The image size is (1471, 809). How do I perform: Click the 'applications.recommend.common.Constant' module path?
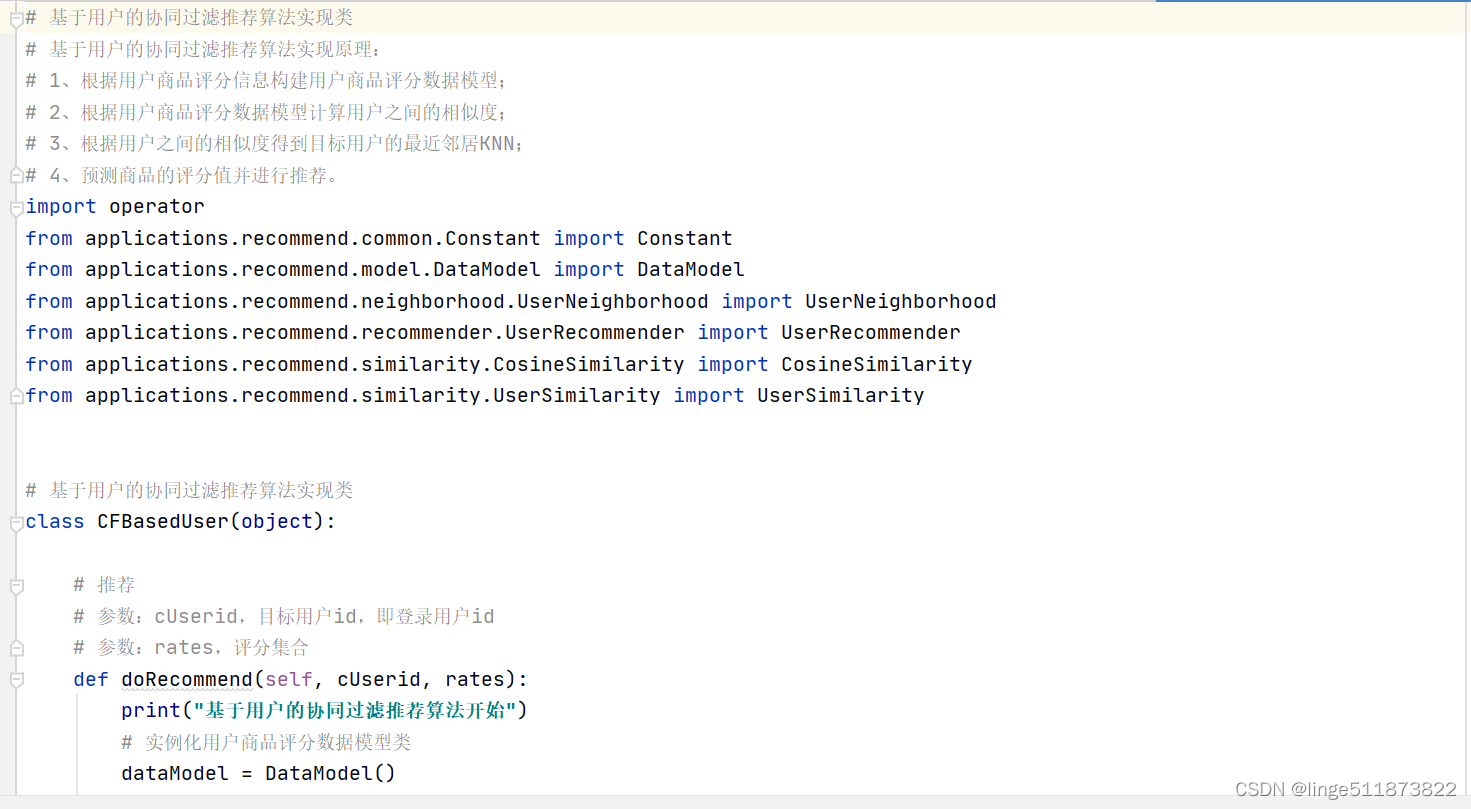[313, 239]
